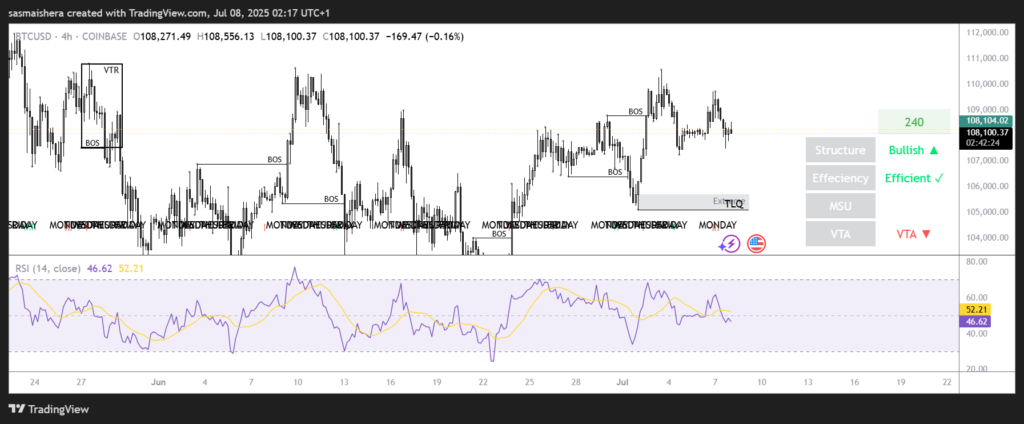
Task: Click the high value H108,556.13
Action: [x=227, y=37]
